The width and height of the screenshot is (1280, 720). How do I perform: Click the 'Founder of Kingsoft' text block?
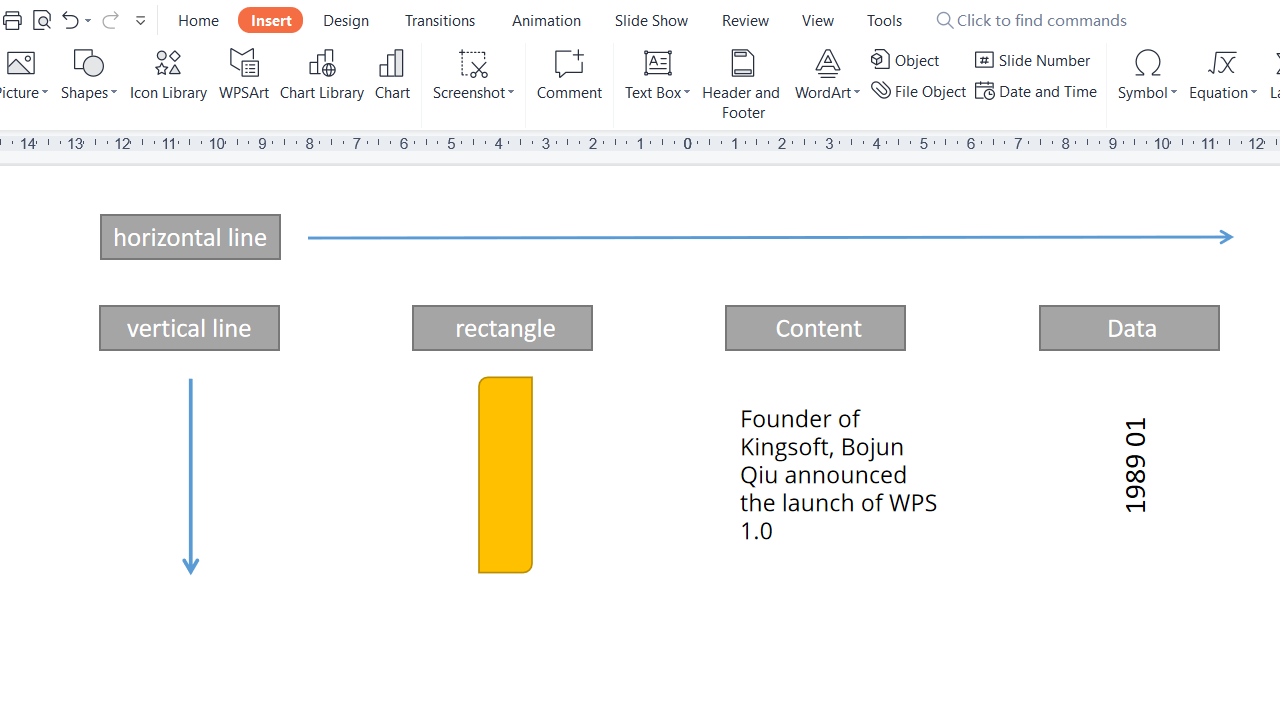[838, 474]
